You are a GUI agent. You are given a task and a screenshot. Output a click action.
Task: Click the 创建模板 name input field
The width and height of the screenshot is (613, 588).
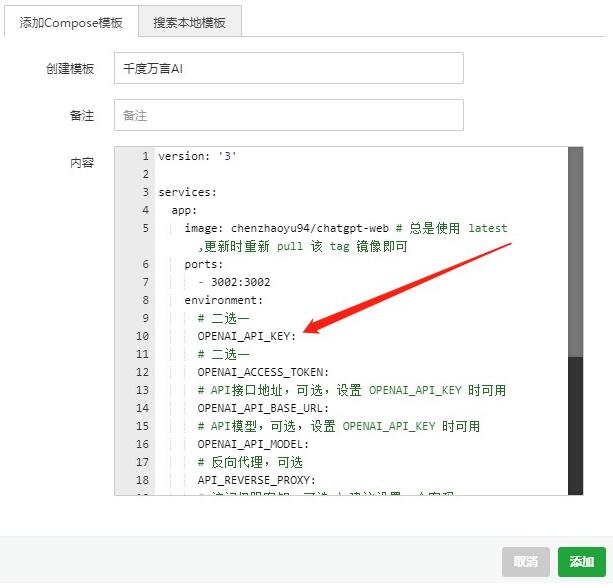[x=289, y=68]
